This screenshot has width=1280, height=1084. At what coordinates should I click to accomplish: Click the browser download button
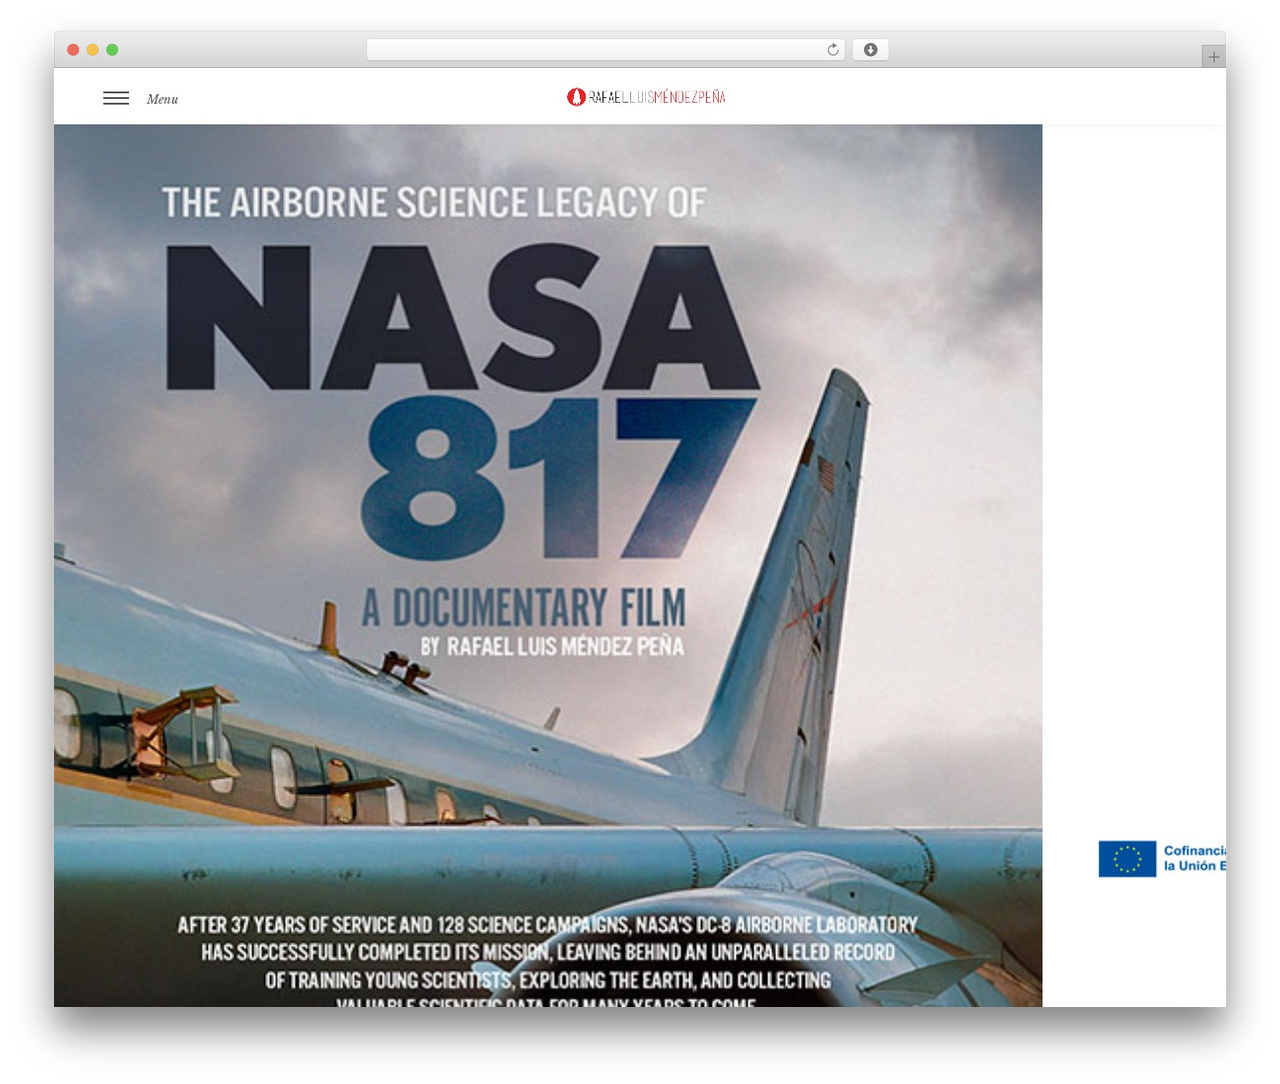point(870,50)
